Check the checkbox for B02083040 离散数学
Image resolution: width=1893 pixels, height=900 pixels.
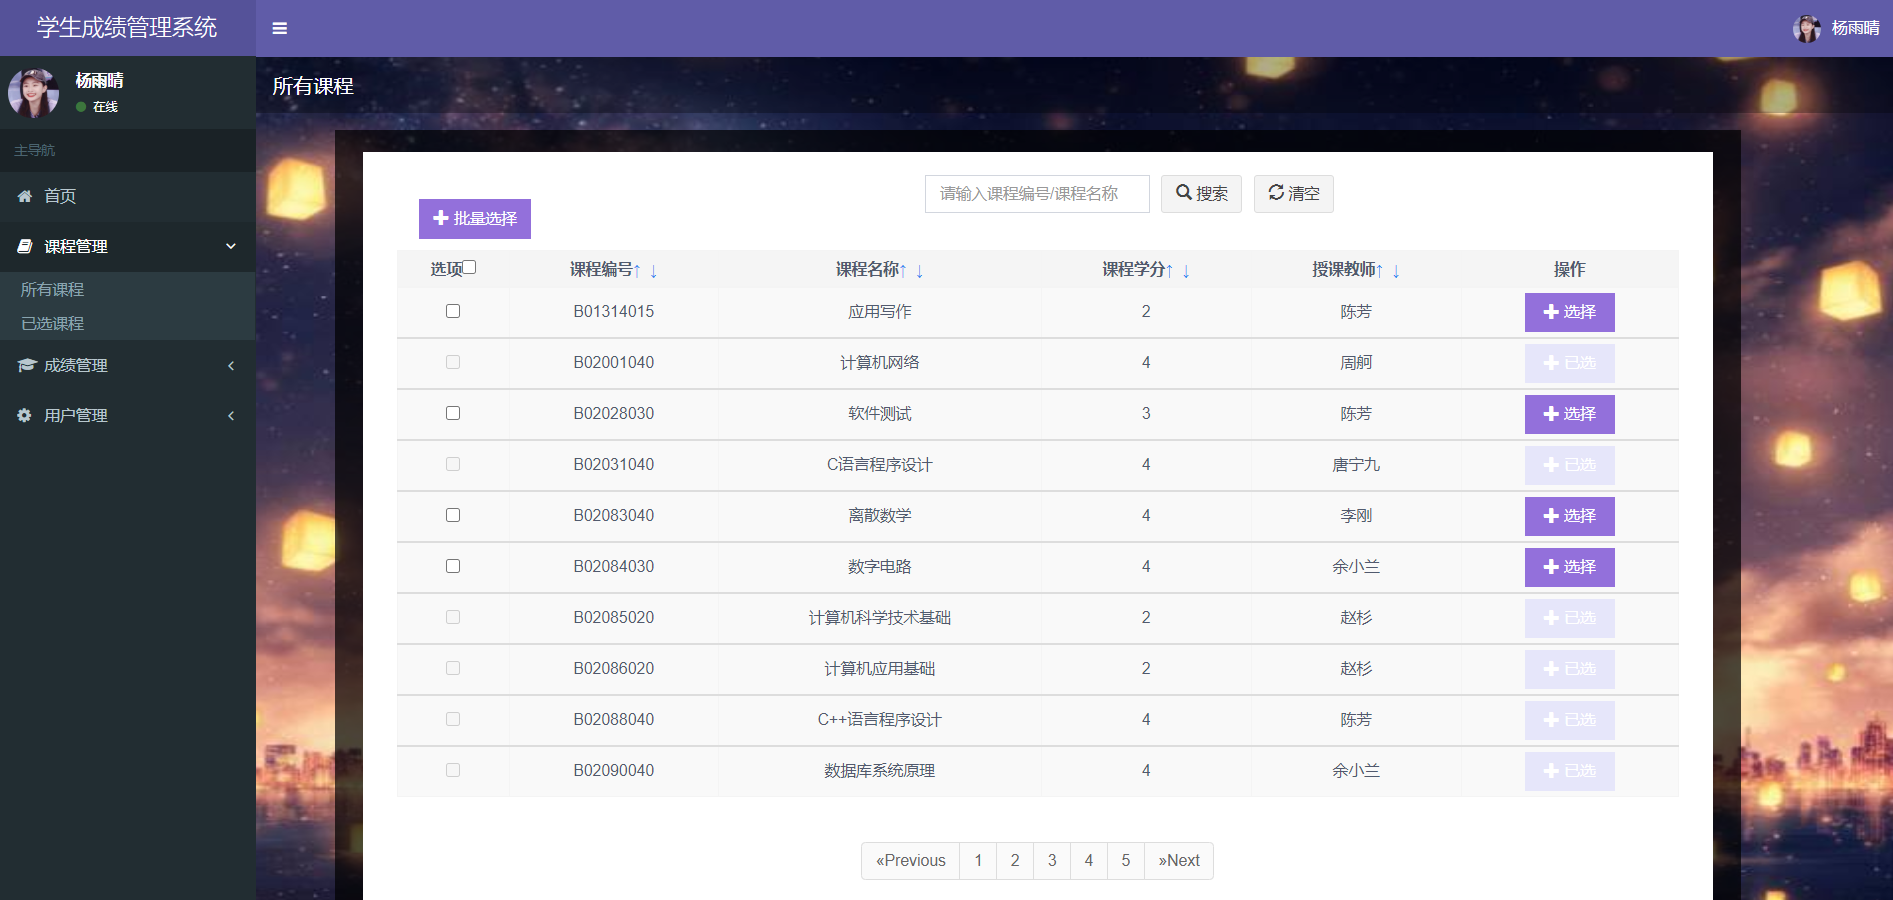(453, 515)
